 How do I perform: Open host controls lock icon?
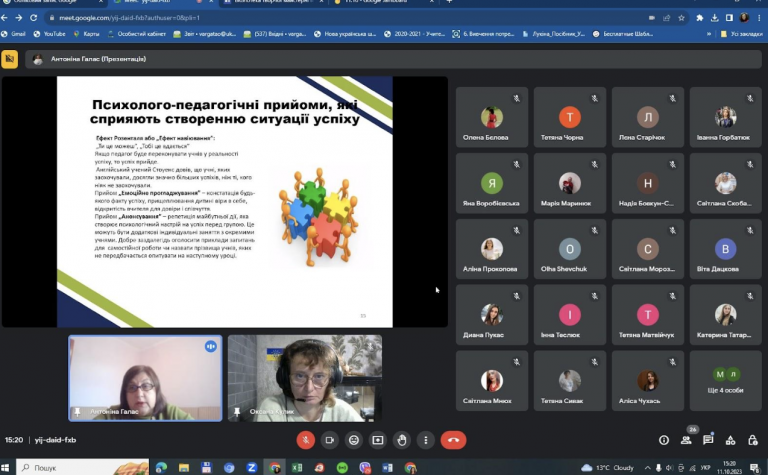tap(753, 440)
